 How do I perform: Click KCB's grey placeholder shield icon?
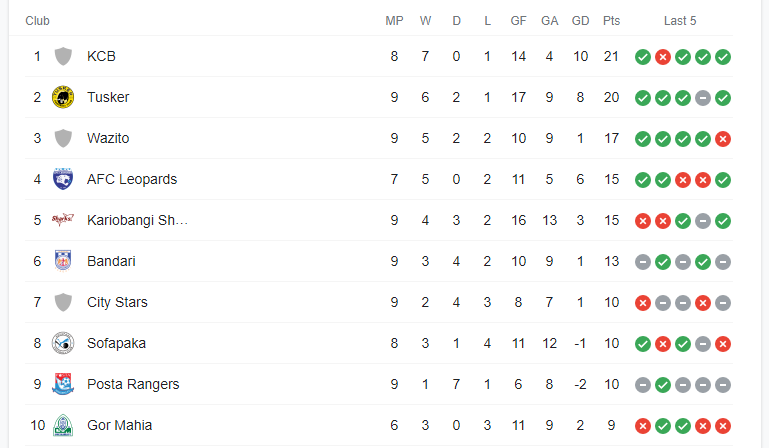point(63,56)
